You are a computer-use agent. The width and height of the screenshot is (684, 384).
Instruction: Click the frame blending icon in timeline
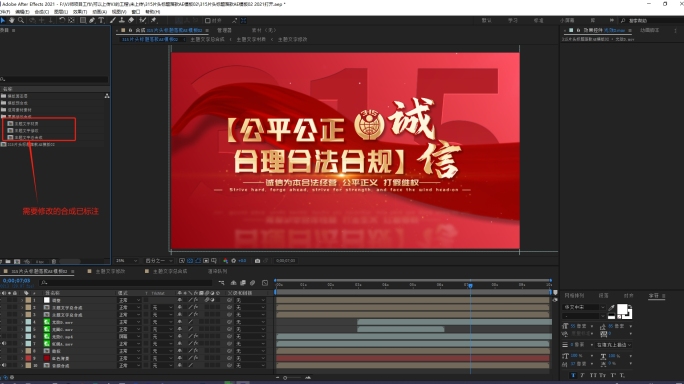243,283
